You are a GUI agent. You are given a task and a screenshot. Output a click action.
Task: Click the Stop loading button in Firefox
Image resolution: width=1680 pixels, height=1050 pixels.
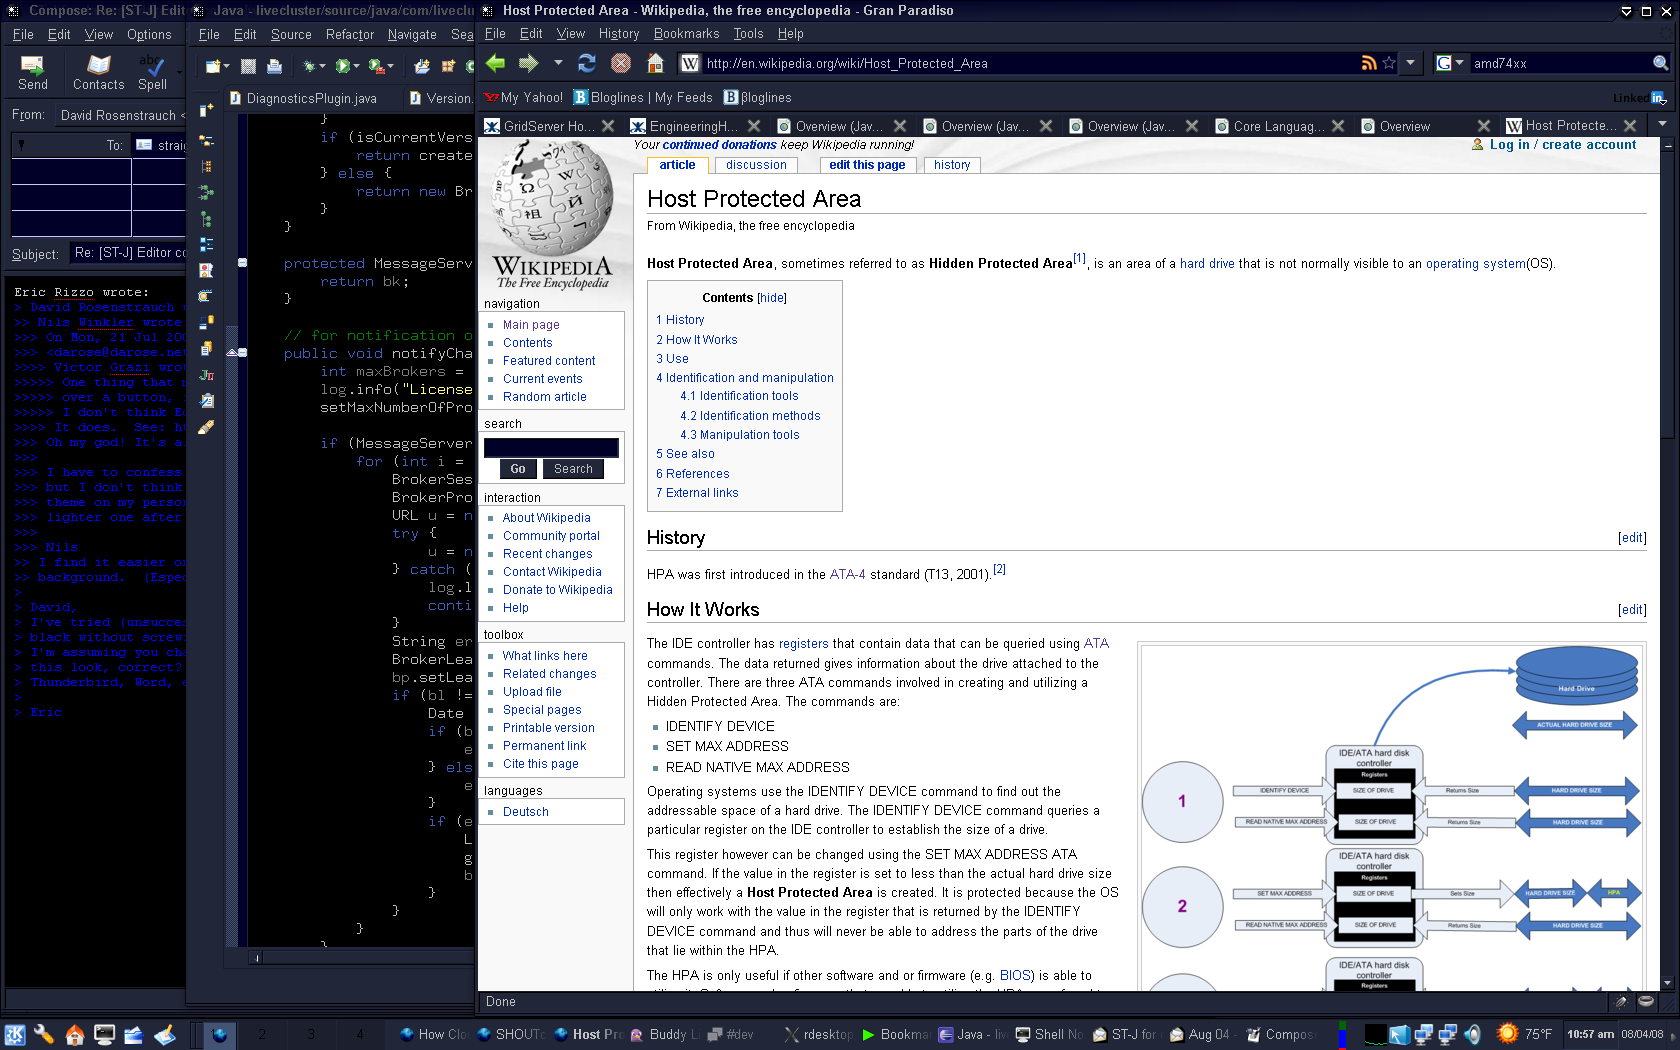click(x=621, y=63)
